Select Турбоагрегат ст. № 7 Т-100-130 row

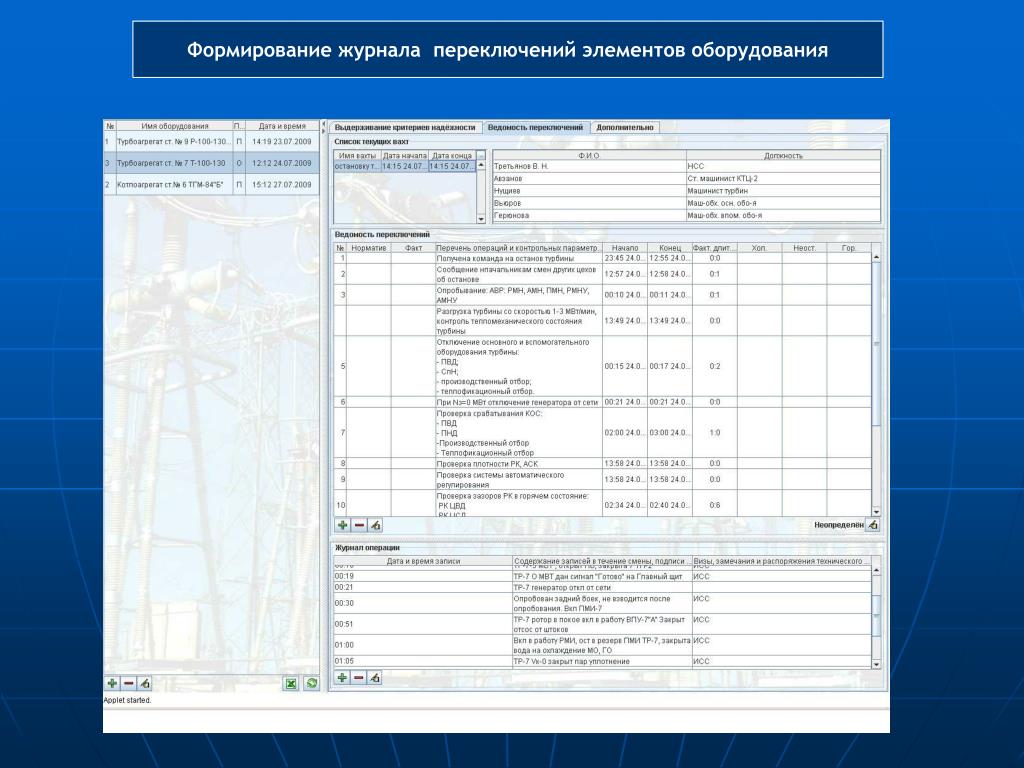(212, 163)
